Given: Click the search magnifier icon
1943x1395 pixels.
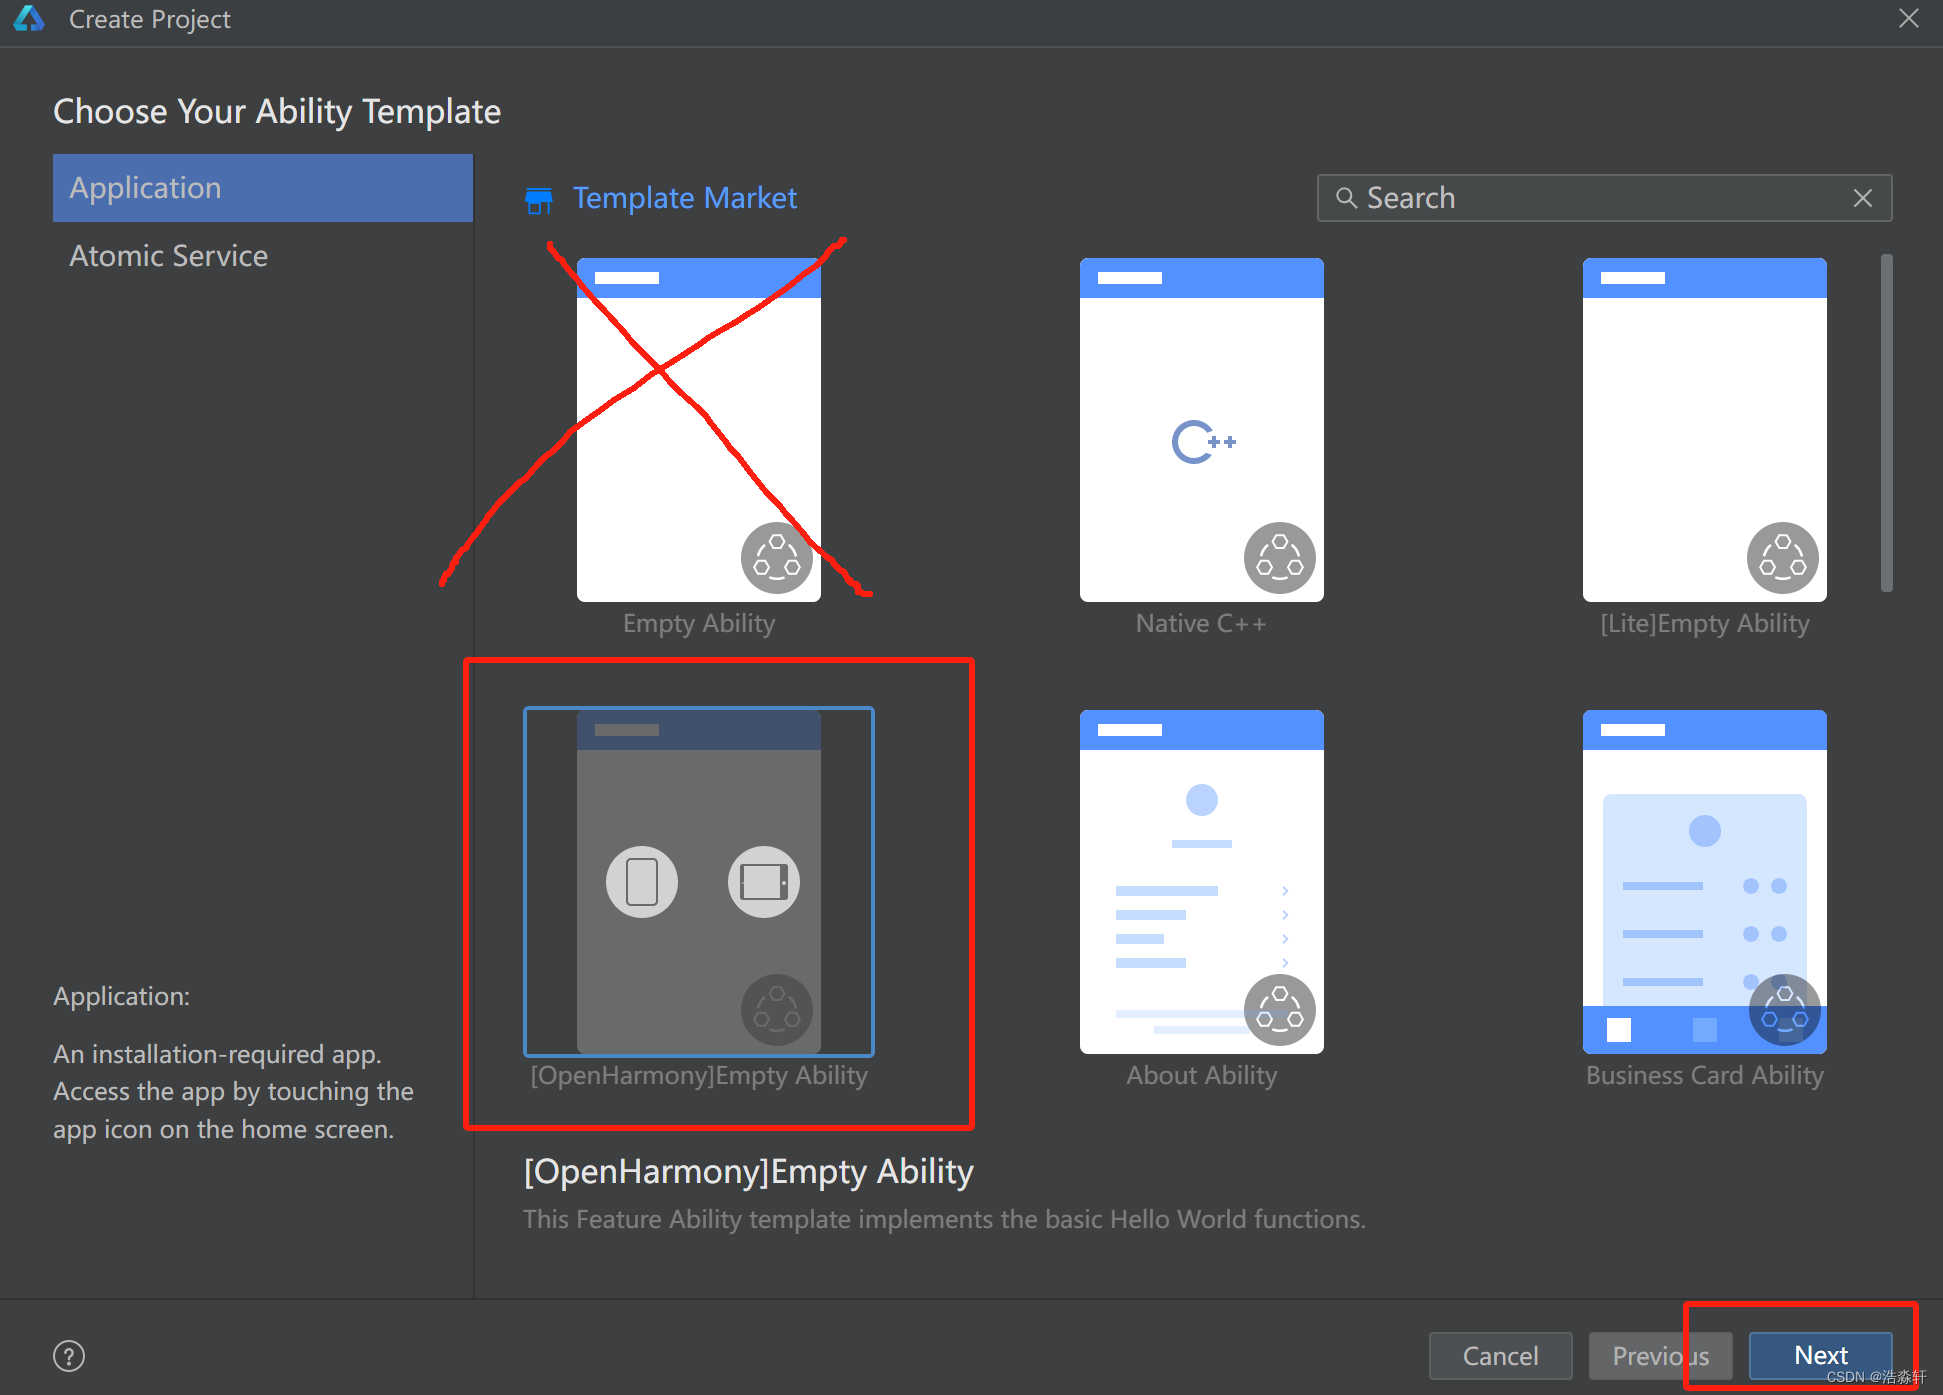Looking at the screenshot, I should 1346,198.
